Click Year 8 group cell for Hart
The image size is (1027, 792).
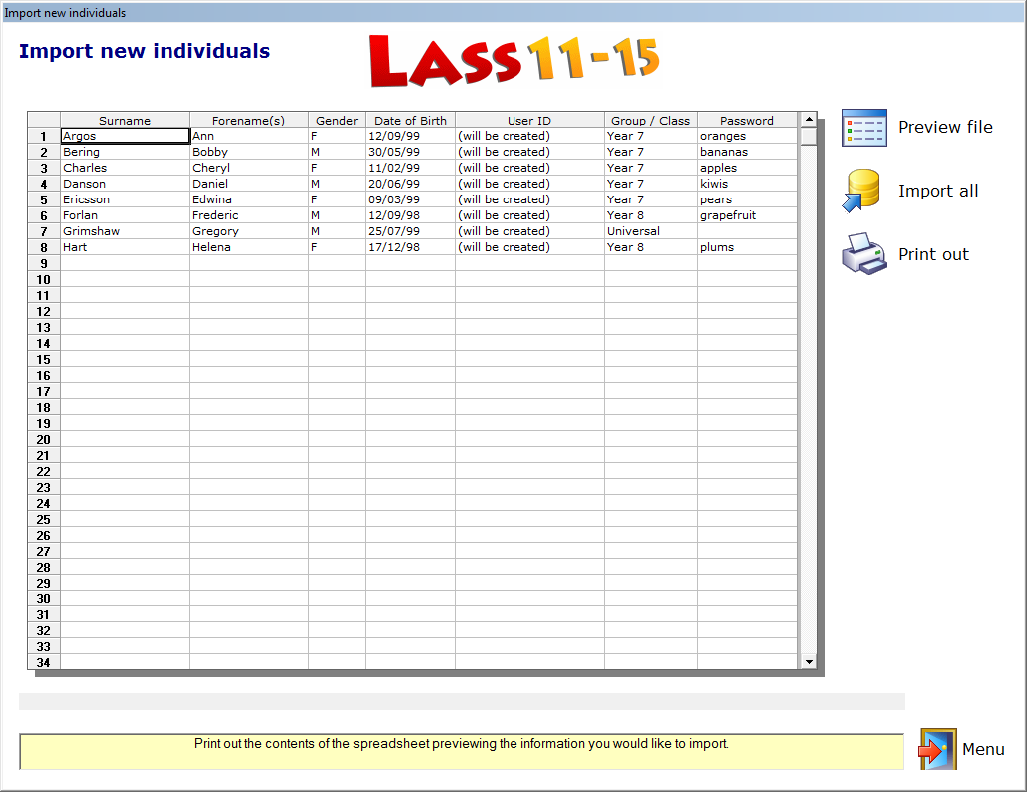[650, 247]
